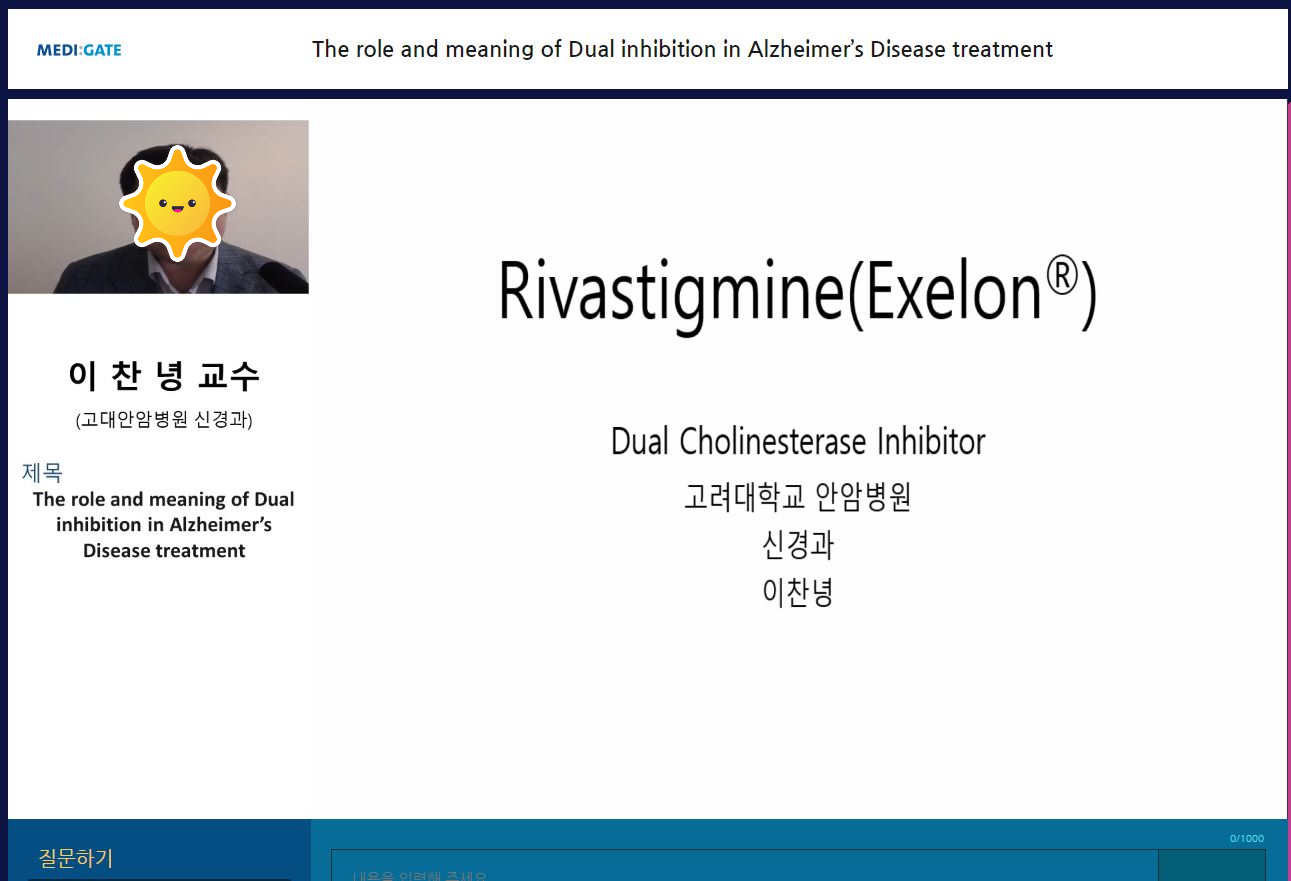Image resolution: width=1291 pixels, height=881 pixels.
Task: Click the 고려대학교 안암병원 text on the slide
Action: coord(797,497)
